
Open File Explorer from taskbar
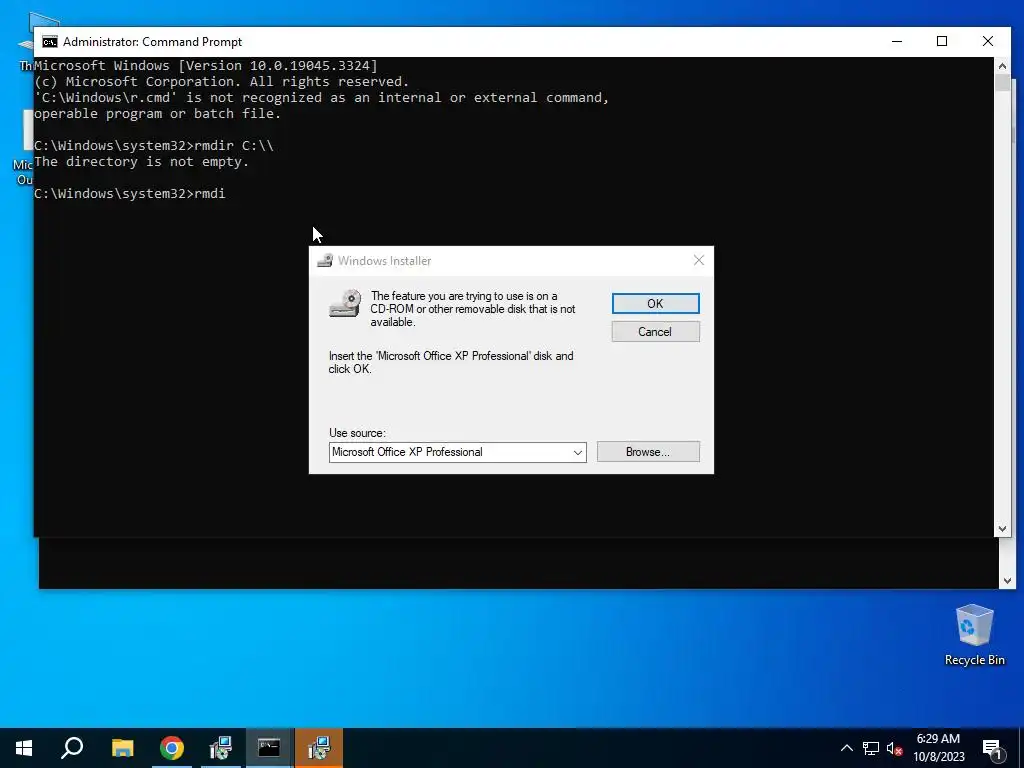(x=122, y=748)
